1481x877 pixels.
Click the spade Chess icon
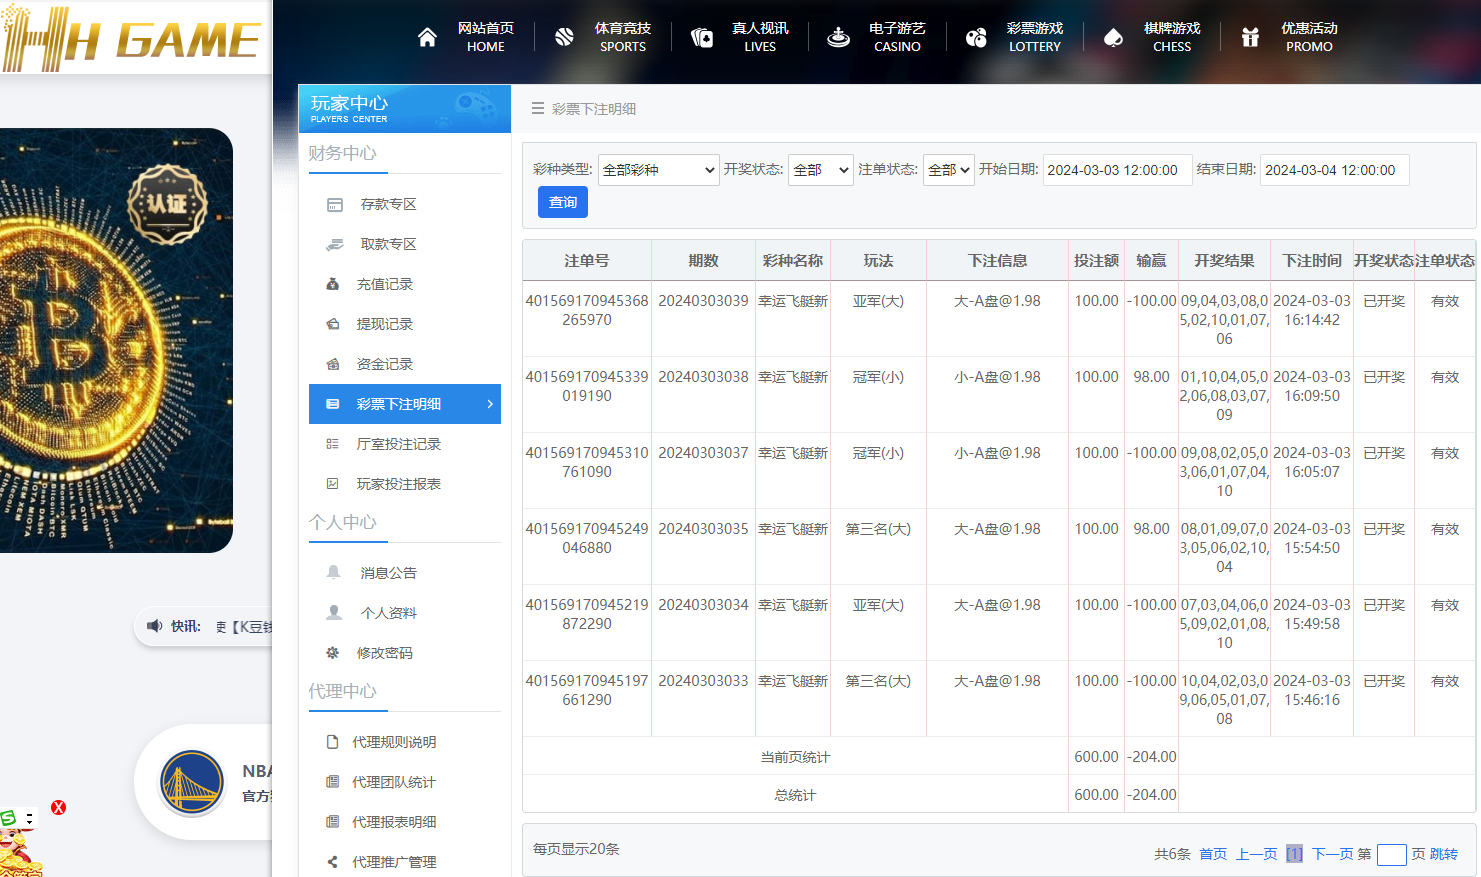pos(1113,37)
